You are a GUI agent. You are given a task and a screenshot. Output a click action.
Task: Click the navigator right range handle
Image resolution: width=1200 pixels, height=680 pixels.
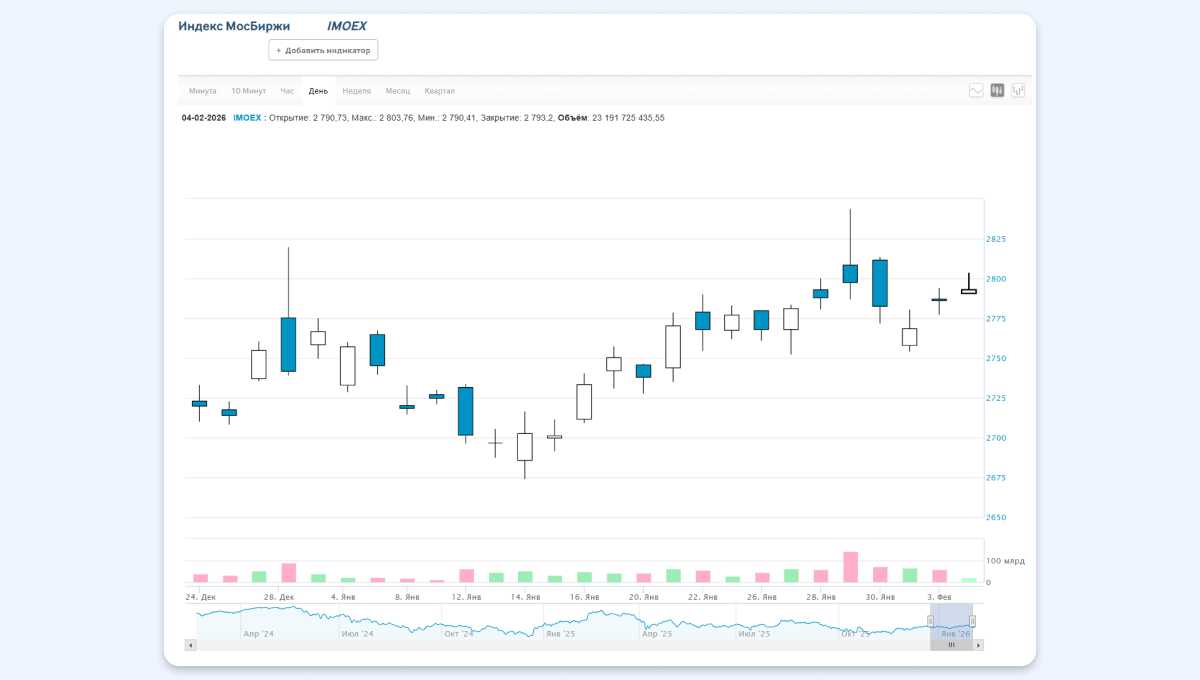pos(972,621)
